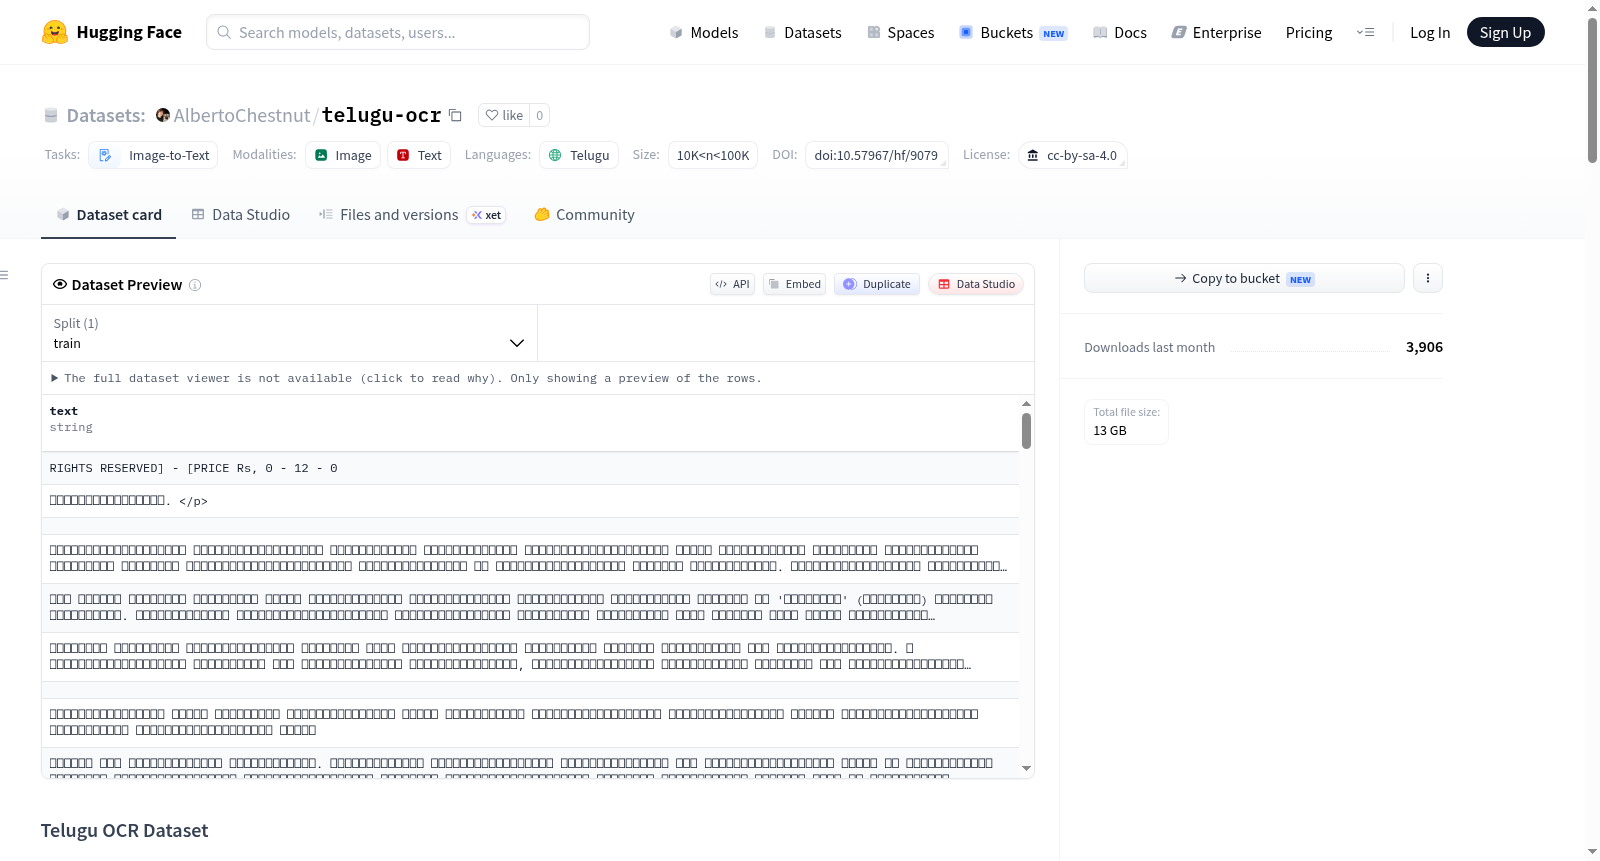Click the left sidebar toggle icon
1600x861 pixels.
(x=4, y=275)
